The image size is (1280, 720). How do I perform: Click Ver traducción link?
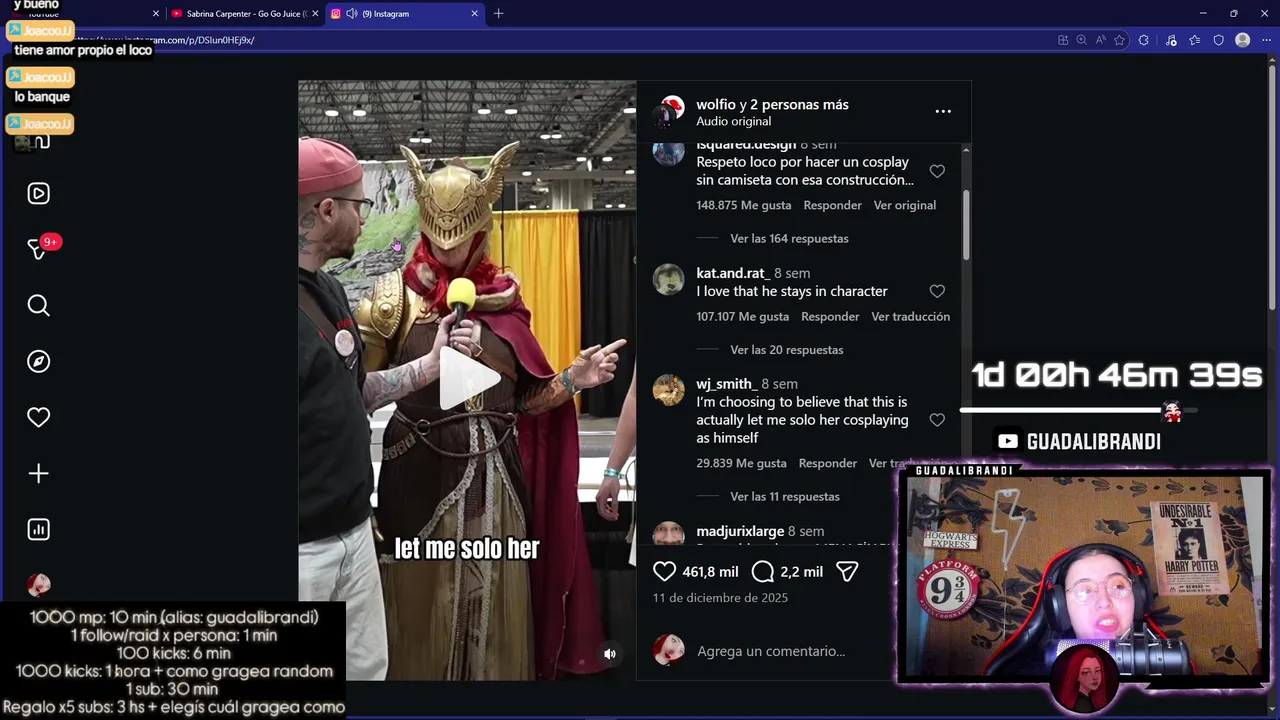coord(910,316)
